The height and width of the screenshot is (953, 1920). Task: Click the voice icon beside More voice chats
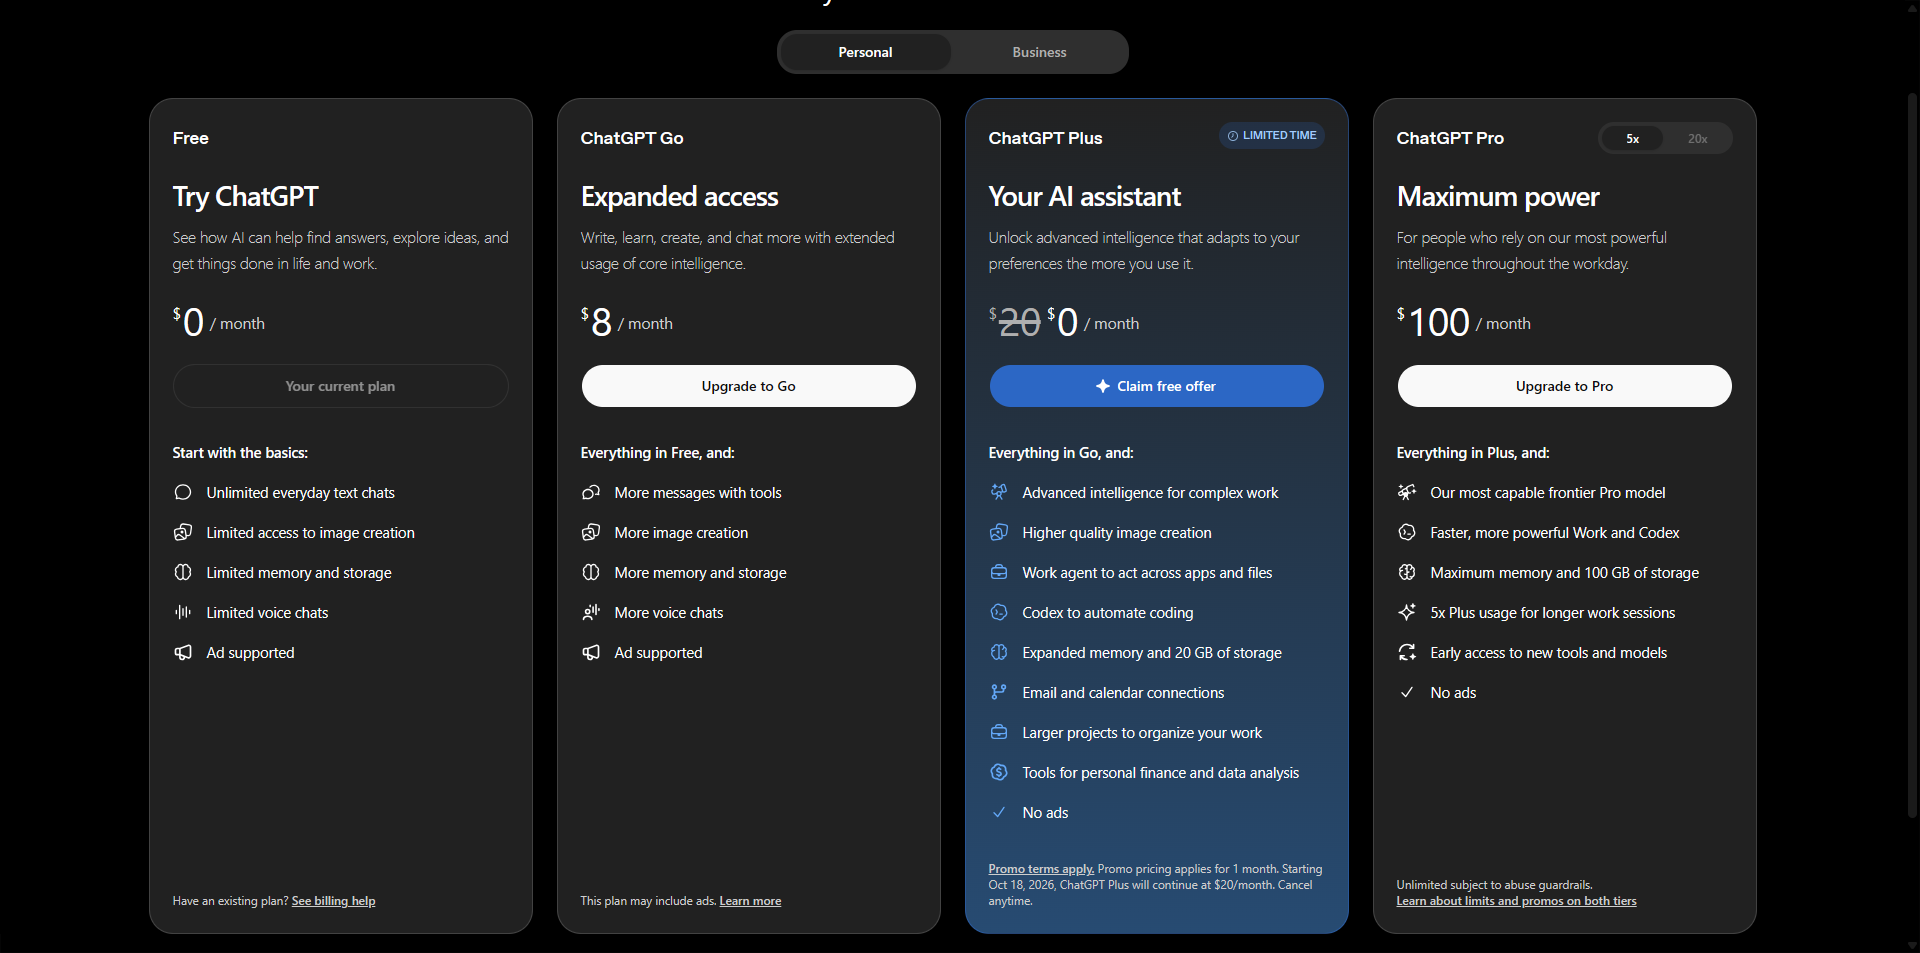[x=591, y=612]
